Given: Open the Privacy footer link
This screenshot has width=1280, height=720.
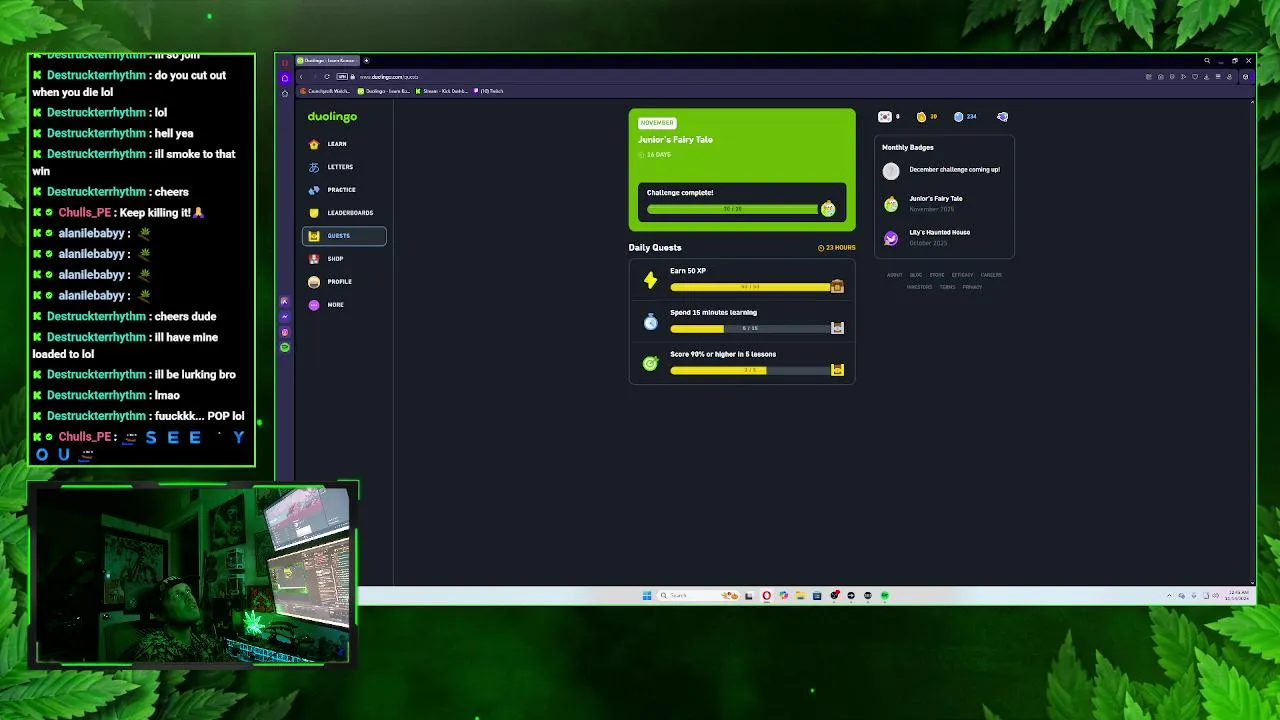Looking at the screenshot, I should coord(972,287).
